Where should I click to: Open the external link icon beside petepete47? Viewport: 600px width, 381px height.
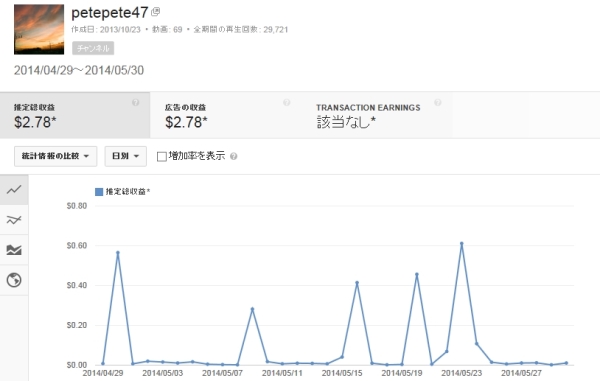[155, 12]
